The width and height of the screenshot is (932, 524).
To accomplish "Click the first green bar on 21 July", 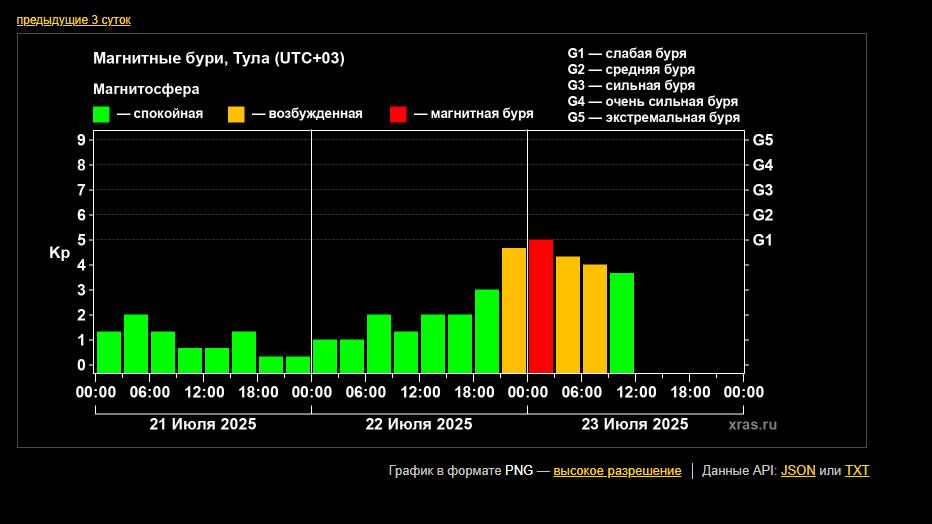I will (x=109, y=351).
